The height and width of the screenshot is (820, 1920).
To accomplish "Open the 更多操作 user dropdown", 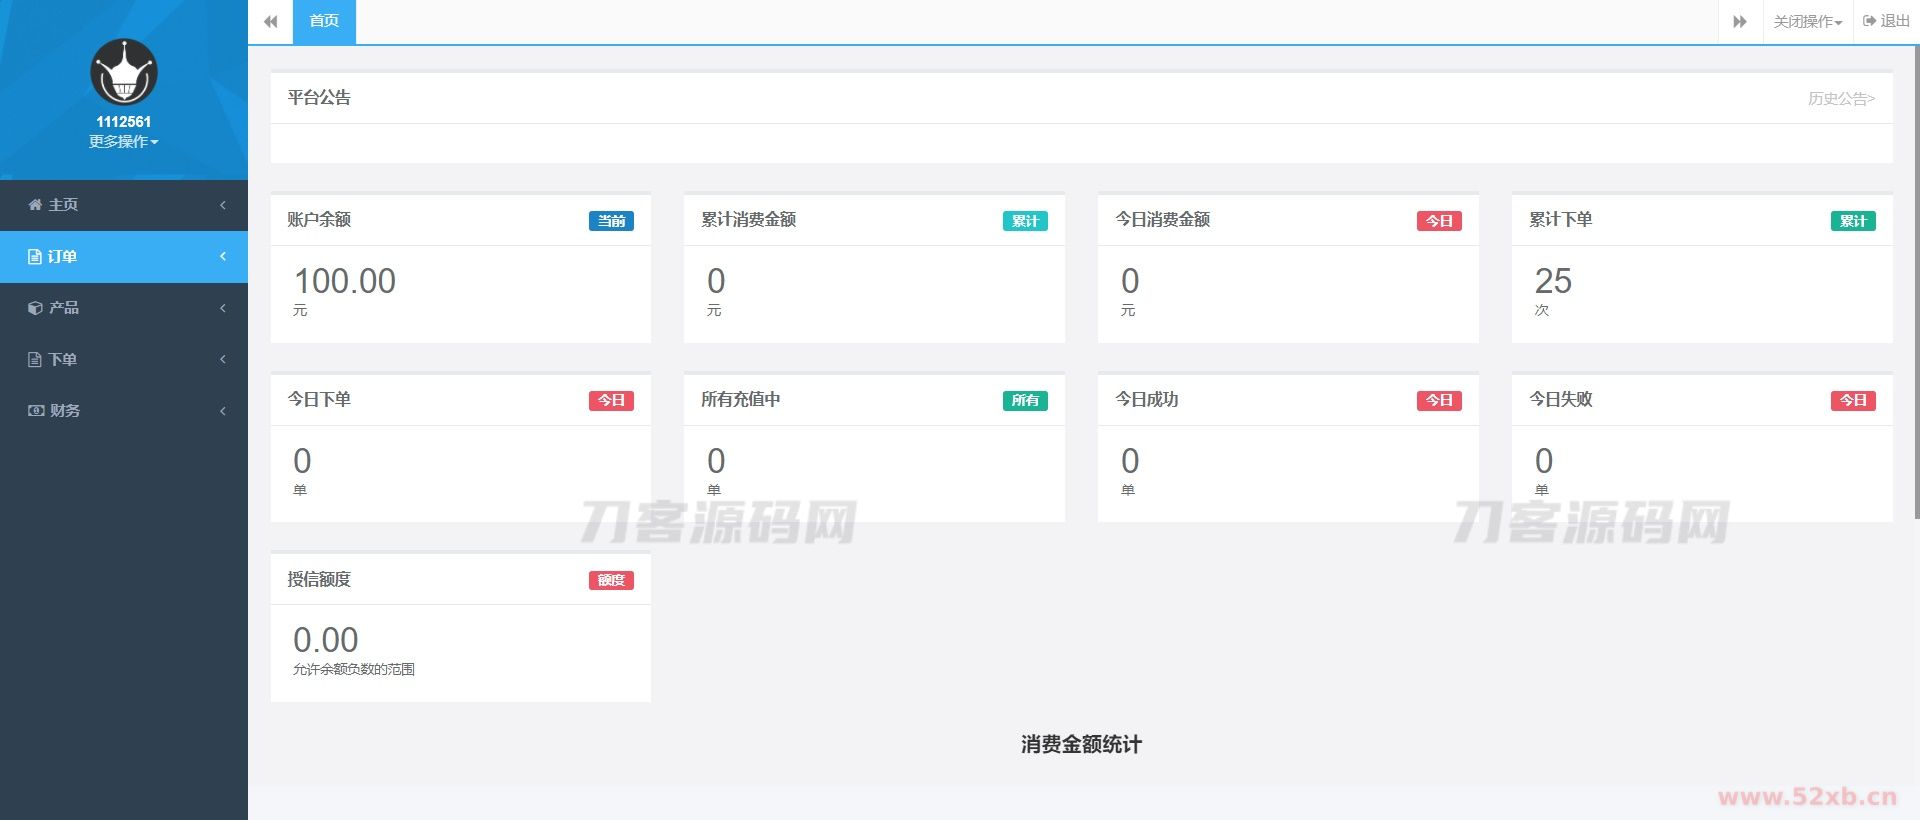I will click(123, 142).
